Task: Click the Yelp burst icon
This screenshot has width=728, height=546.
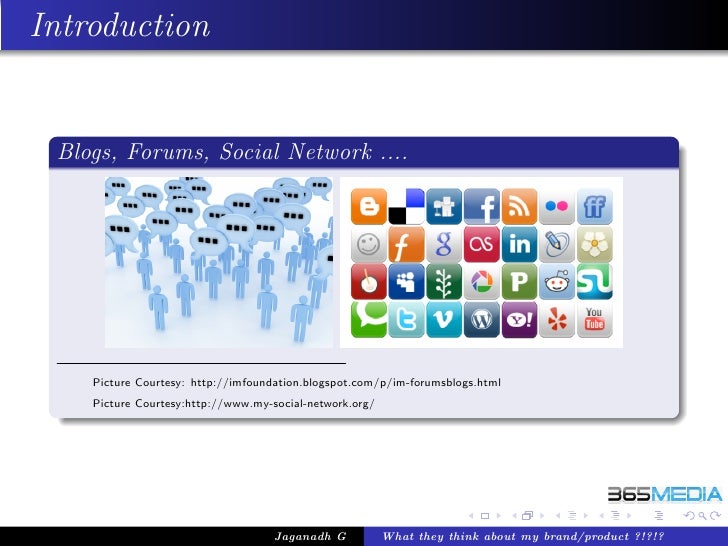Action: [x=557, y=319]
